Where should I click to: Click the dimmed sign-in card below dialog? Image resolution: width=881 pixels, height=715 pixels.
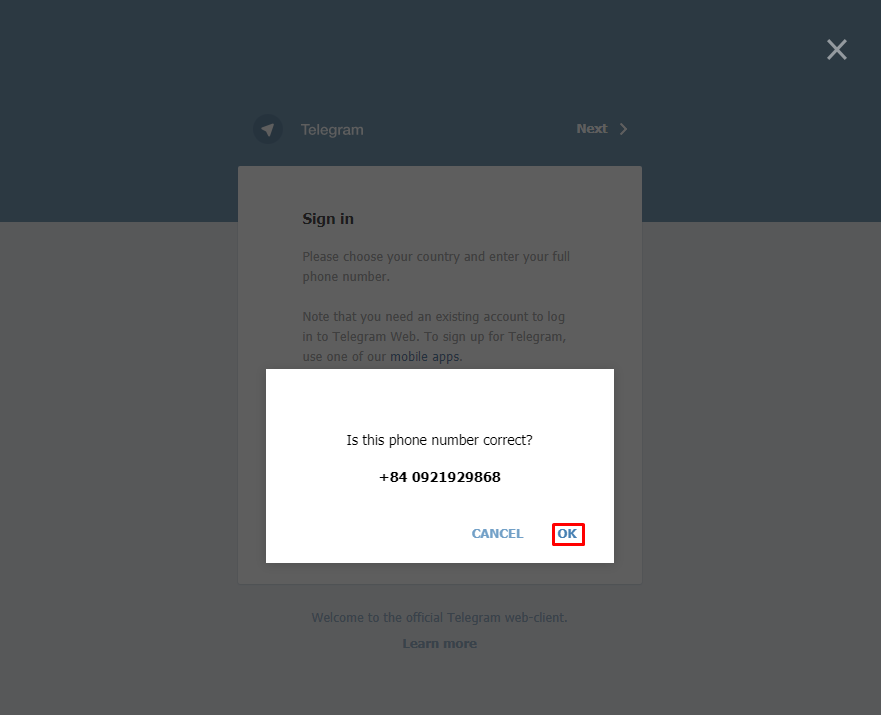(x=439, y=573)
